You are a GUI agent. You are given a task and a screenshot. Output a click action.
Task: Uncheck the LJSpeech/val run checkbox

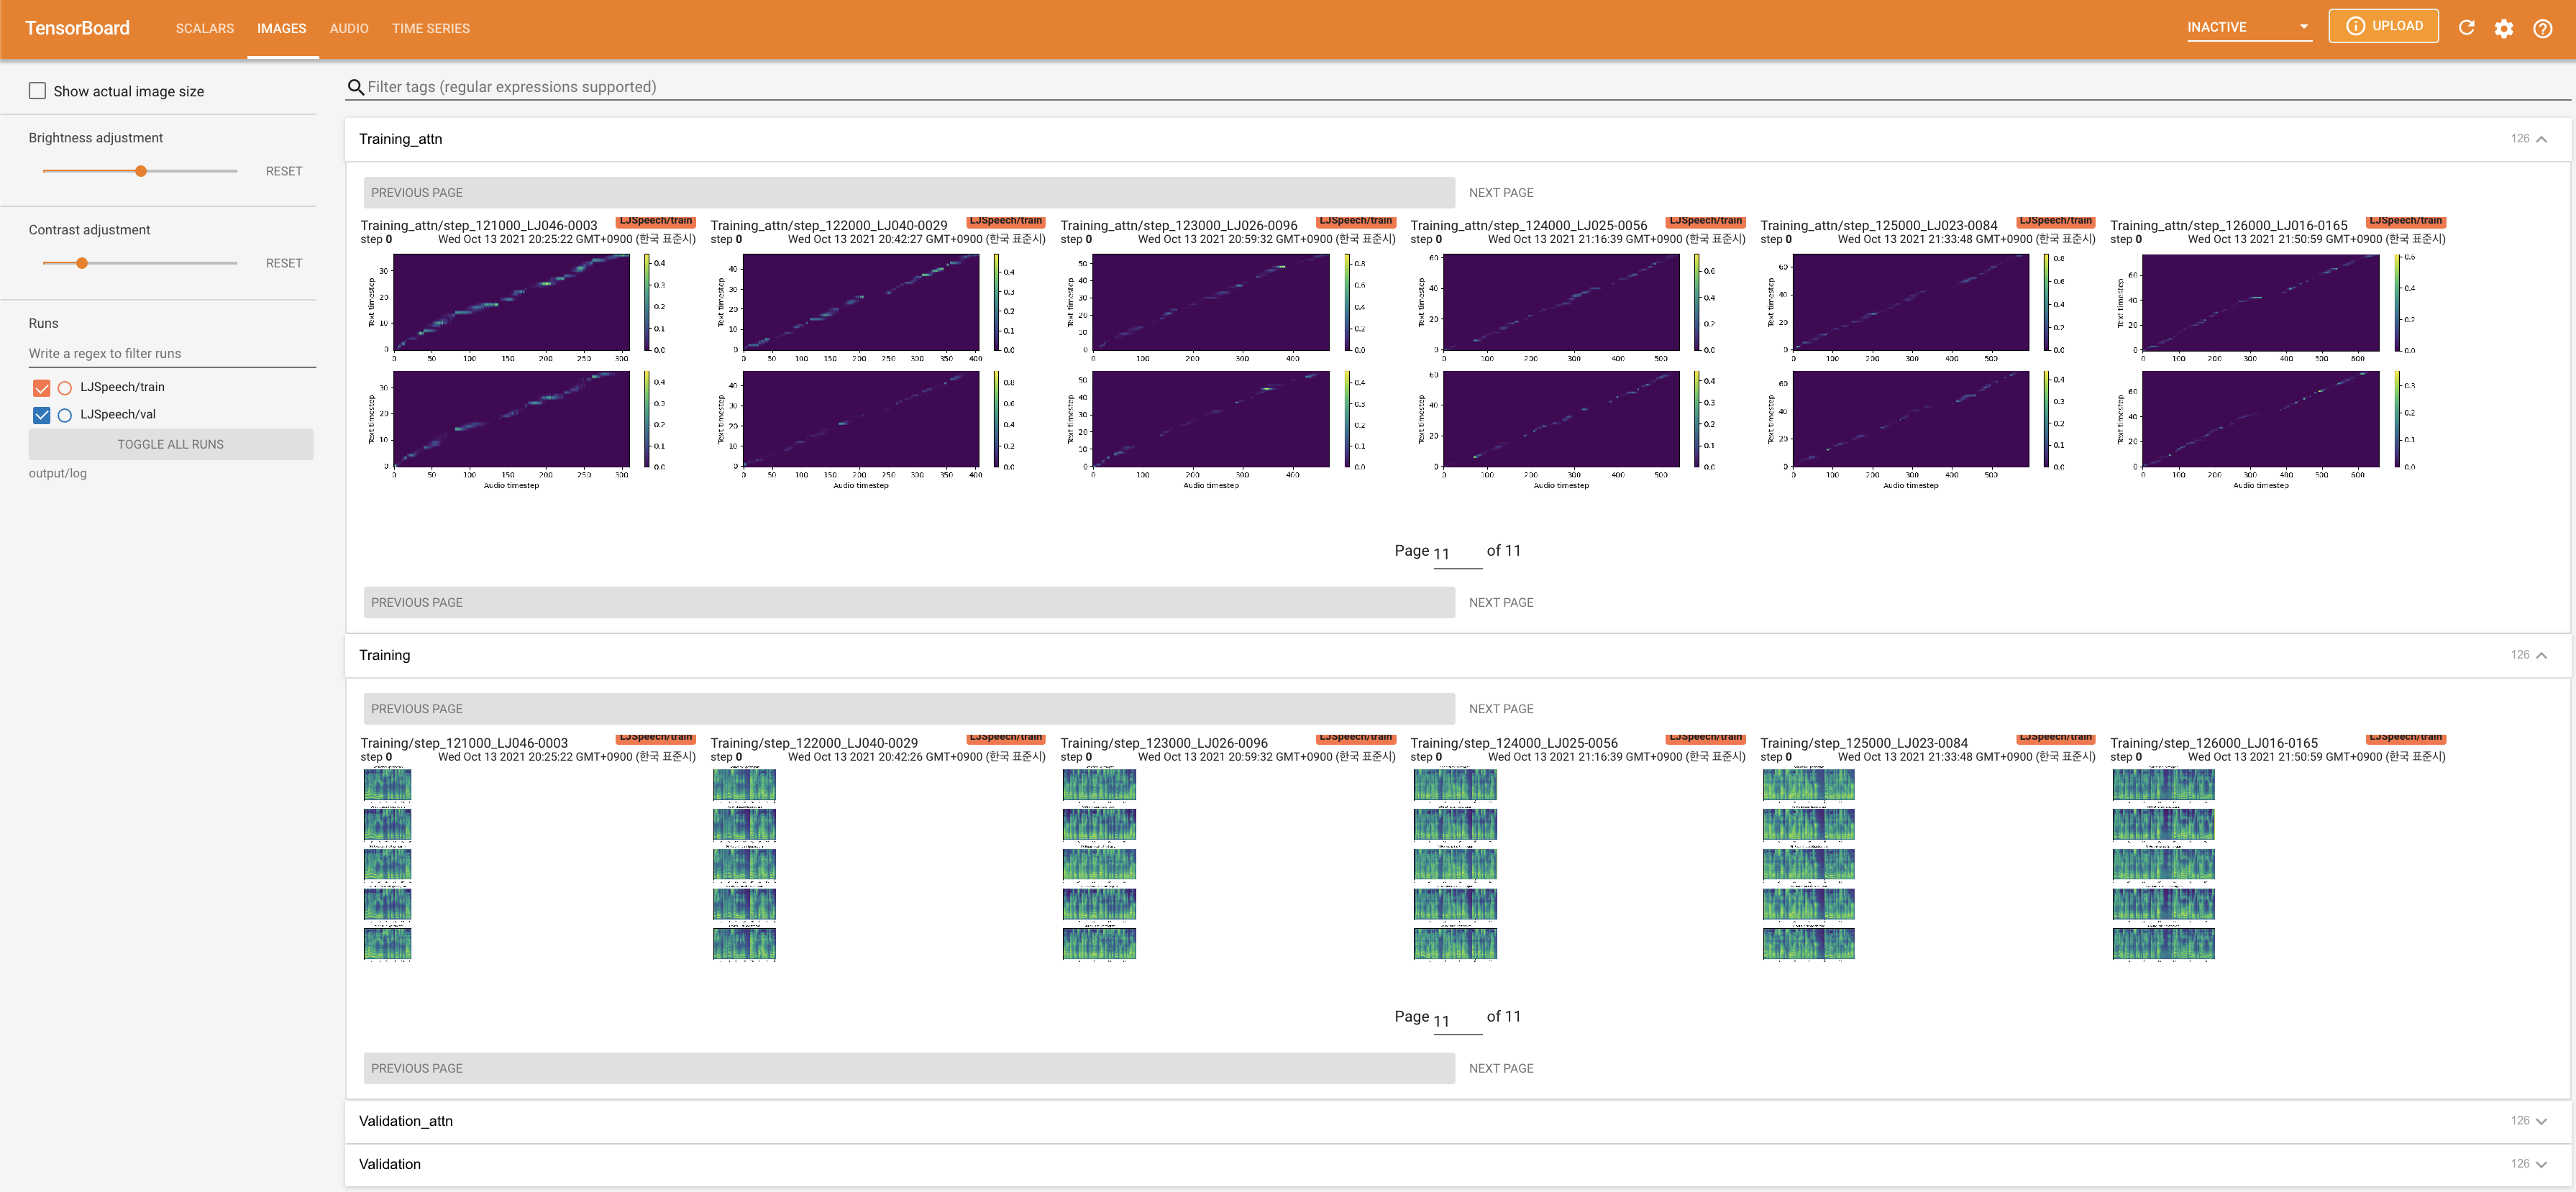[x=41, y=415]
